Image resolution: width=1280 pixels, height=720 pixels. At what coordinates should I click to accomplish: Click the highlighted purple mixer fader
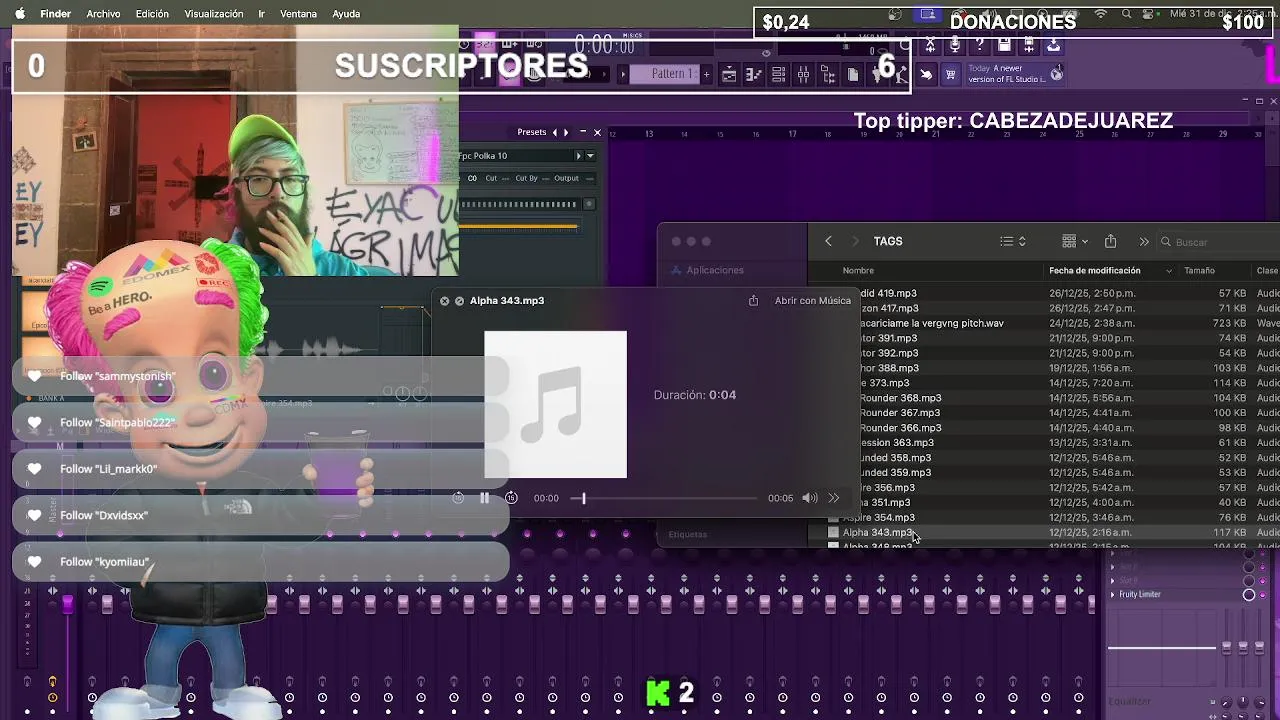(x=68, y=604)
